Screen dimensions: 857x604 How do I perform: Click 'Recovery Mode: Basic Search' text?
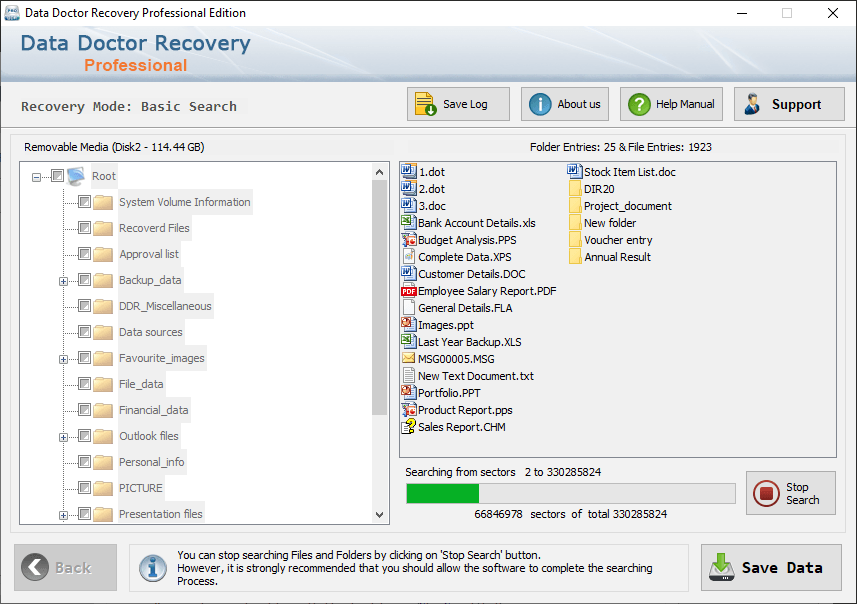tap(129, 107)
